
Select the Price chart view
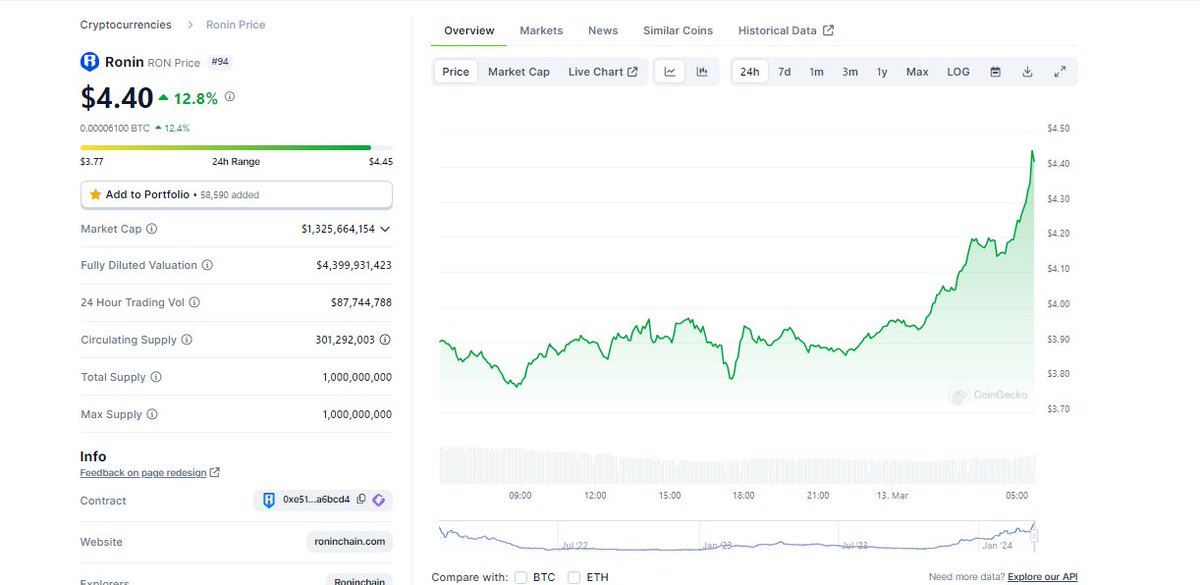pos(456,72)
